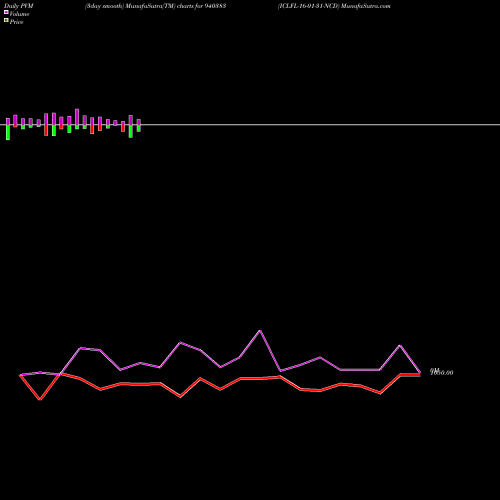Viewport: 500px width, 500px height.
Task: Click the Volume legend color swatch
Action: coord(6,12)
